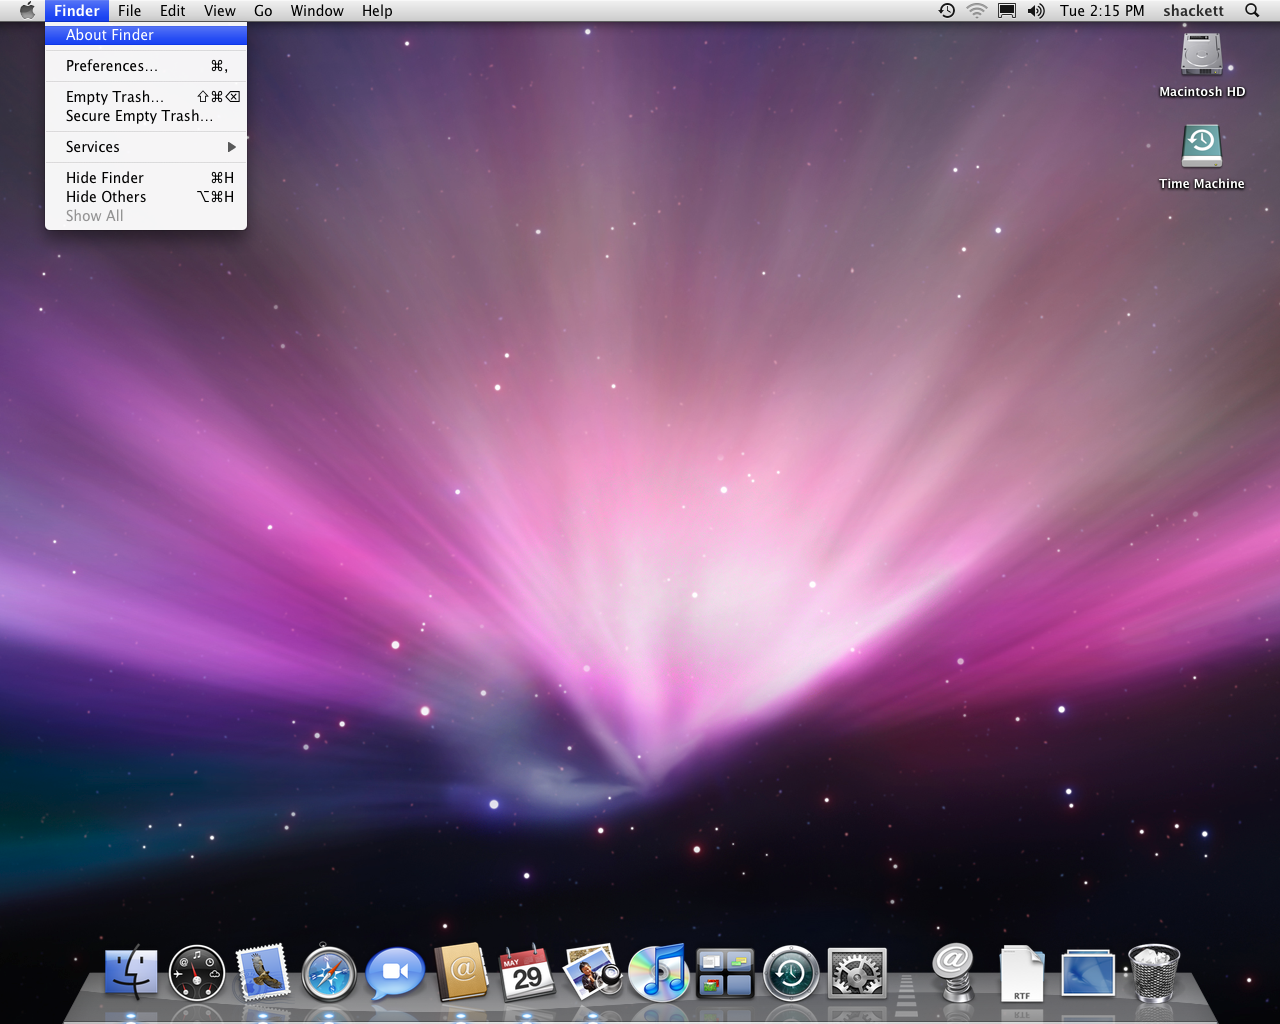Launch iTunes from the Dock
Image resolution: width=1280 pixels, height=1024 pixels.
658,973
